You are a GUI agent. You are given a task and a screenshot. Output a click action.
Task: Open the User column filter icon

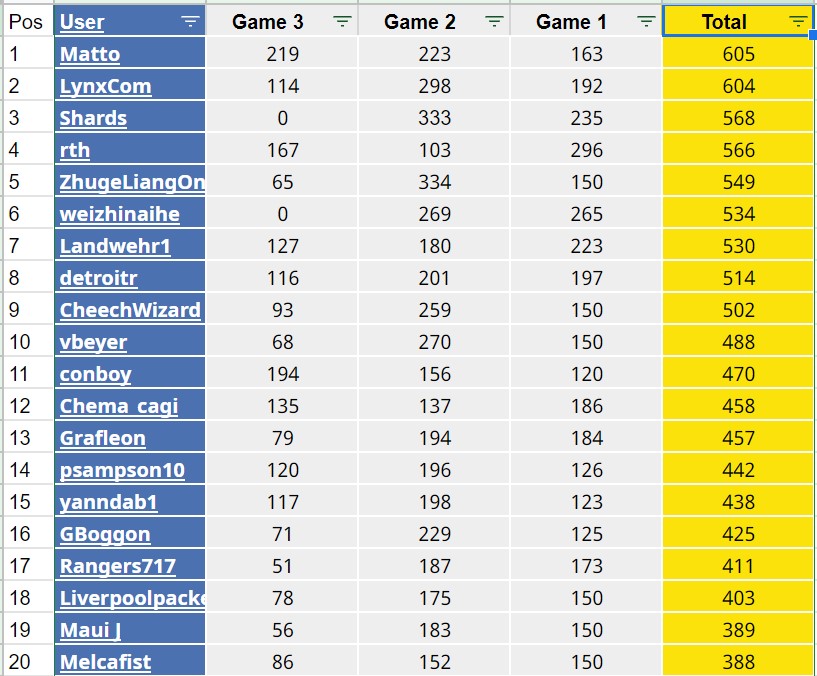point(190,22)
